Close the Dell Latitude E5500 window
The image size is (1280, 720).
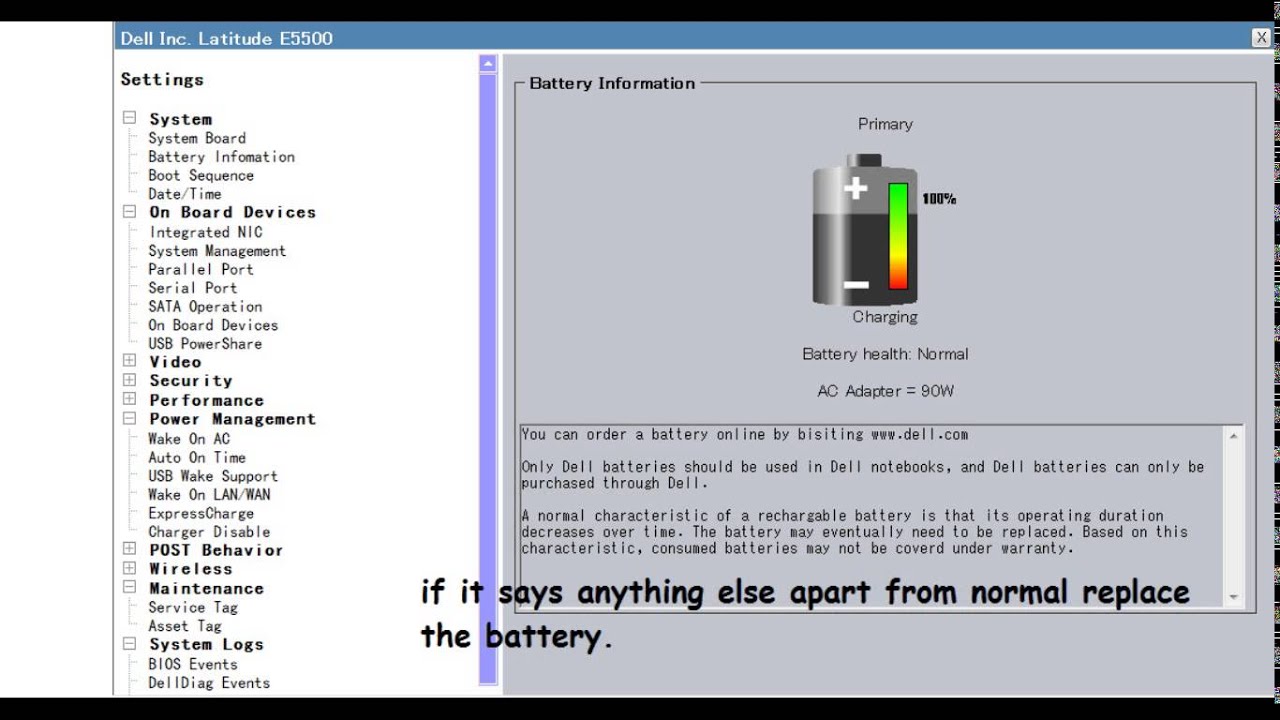1261,38
